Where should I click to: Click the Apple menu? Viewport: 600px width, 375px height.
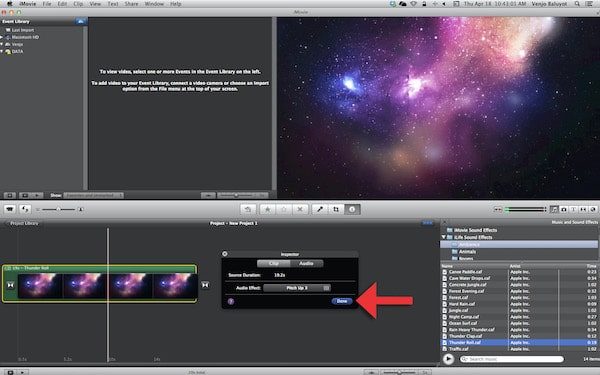pyautogui.click(x=10, y=4)
